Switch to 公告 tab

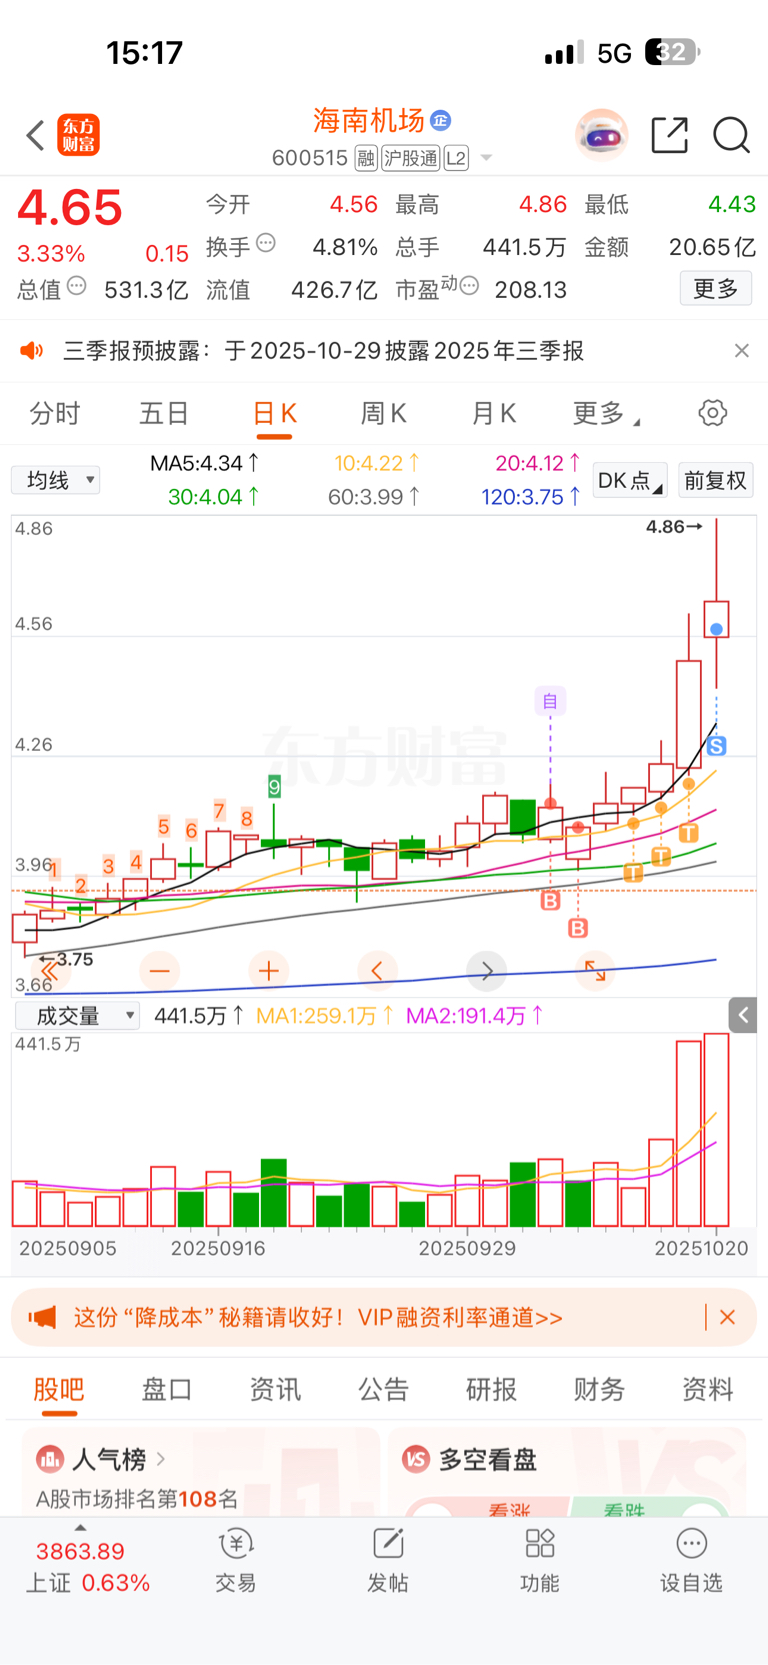[384, 1389]
